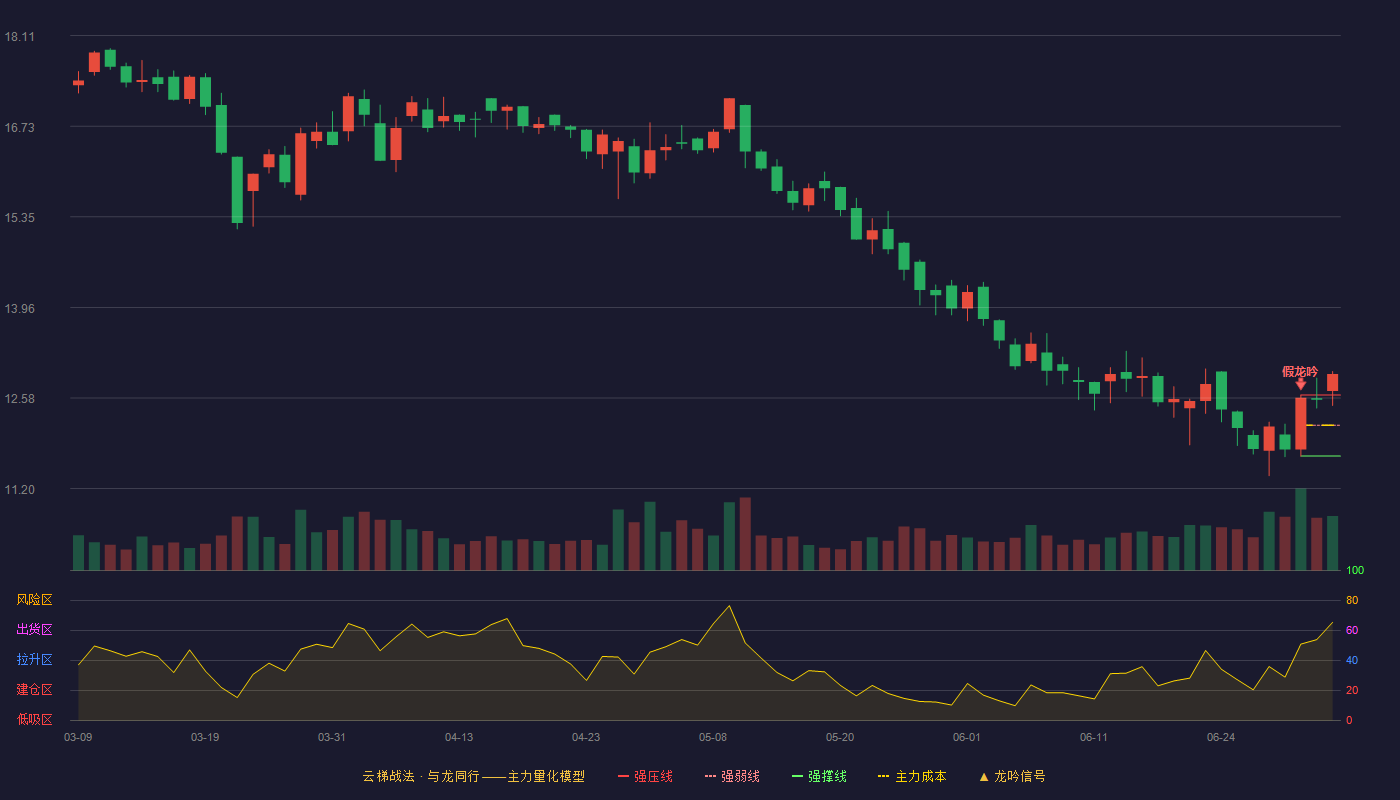Click the 15.35 price axis label
The width and height of the screenshot is (1400, 800).
tap(19, 218)
